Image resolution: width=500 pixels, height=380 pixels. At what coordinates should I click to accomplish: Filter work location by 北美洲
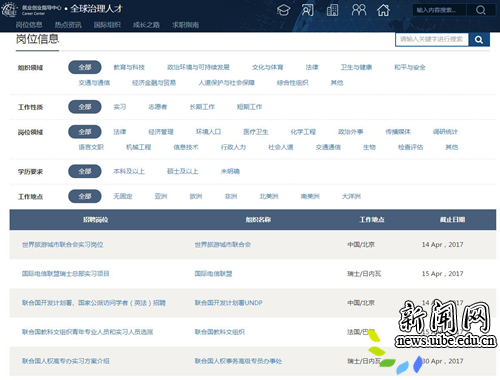pos(269,196)
